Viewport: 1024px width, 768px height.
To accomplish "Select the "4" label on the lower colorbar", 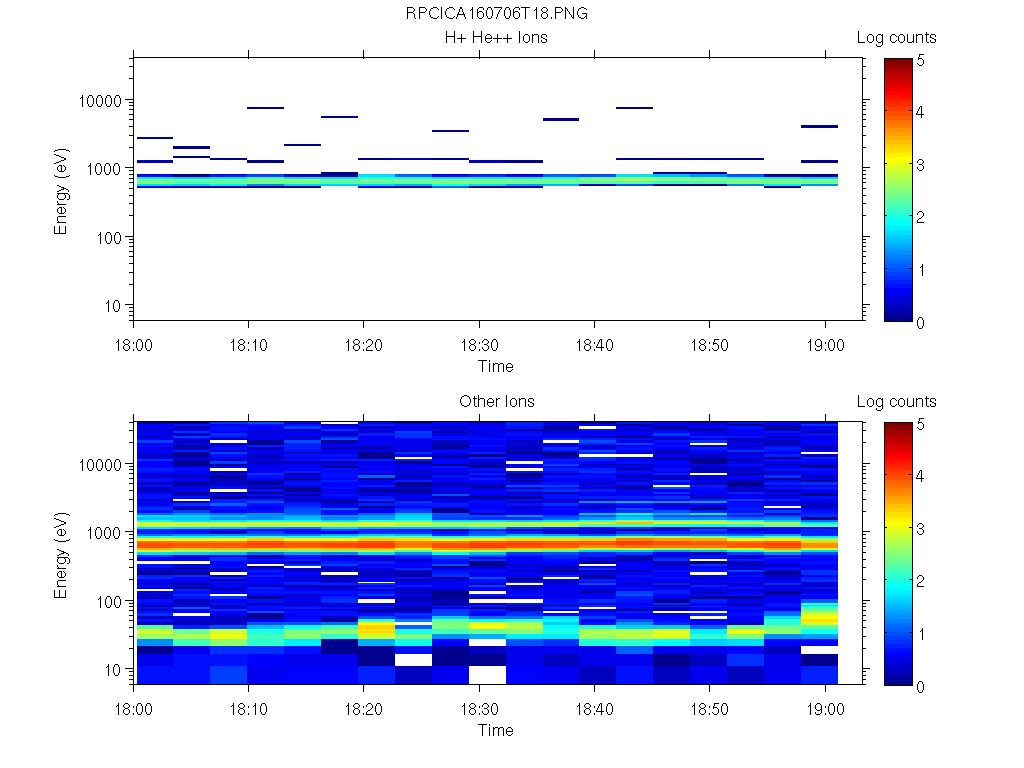I will pos(920,475).
